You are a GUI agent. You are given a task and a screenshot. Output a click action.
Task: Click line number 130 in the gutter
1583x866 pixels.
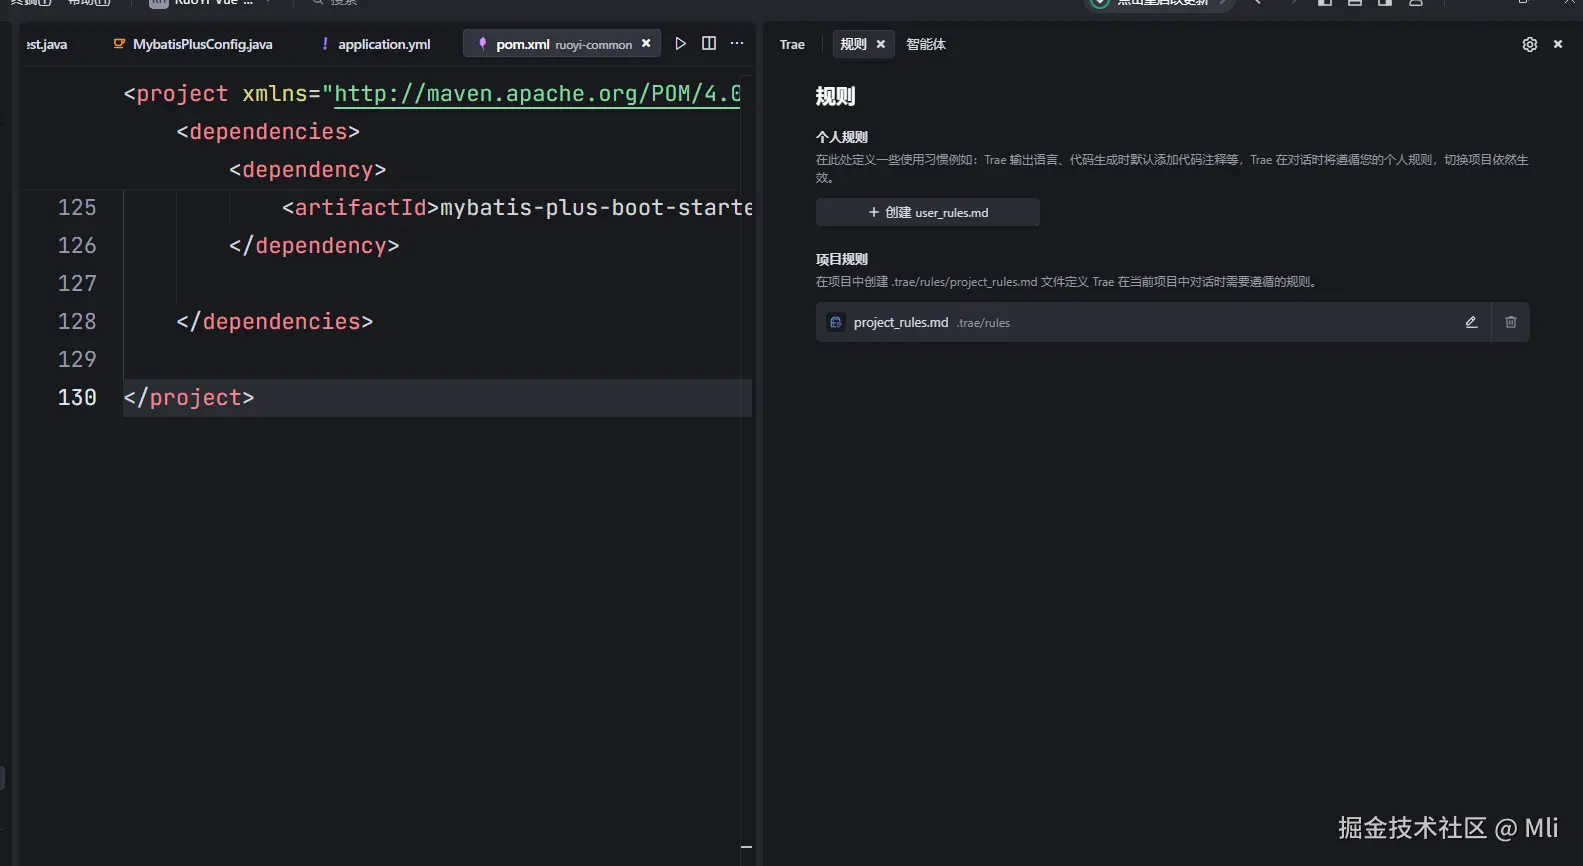(x=77, y=397)
